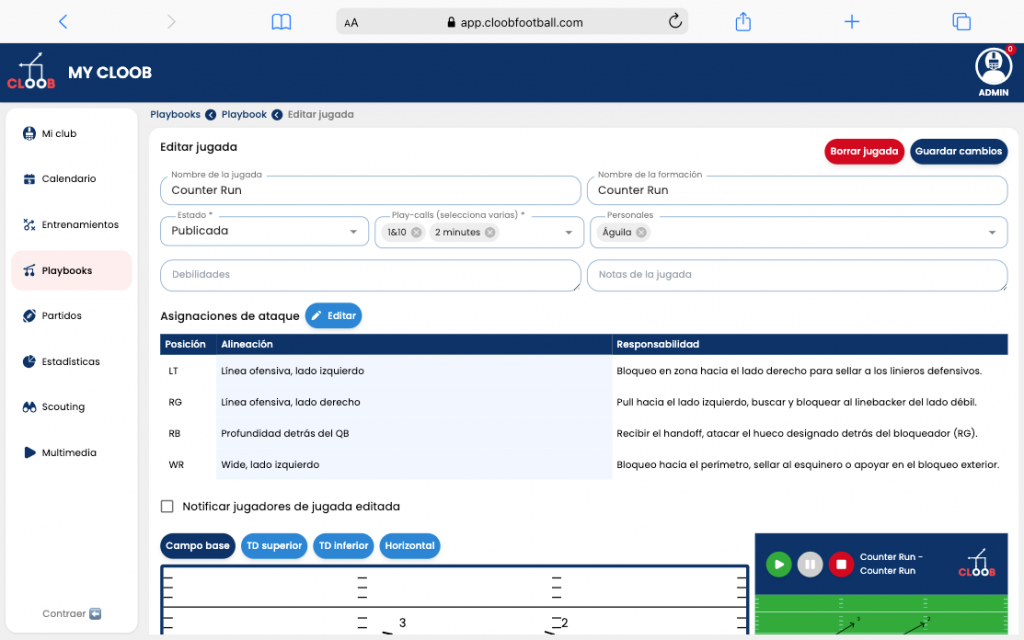Viewport: 1024px width, 640px height.
Task: Click the Safari share icon
Action: click(743, 21)
